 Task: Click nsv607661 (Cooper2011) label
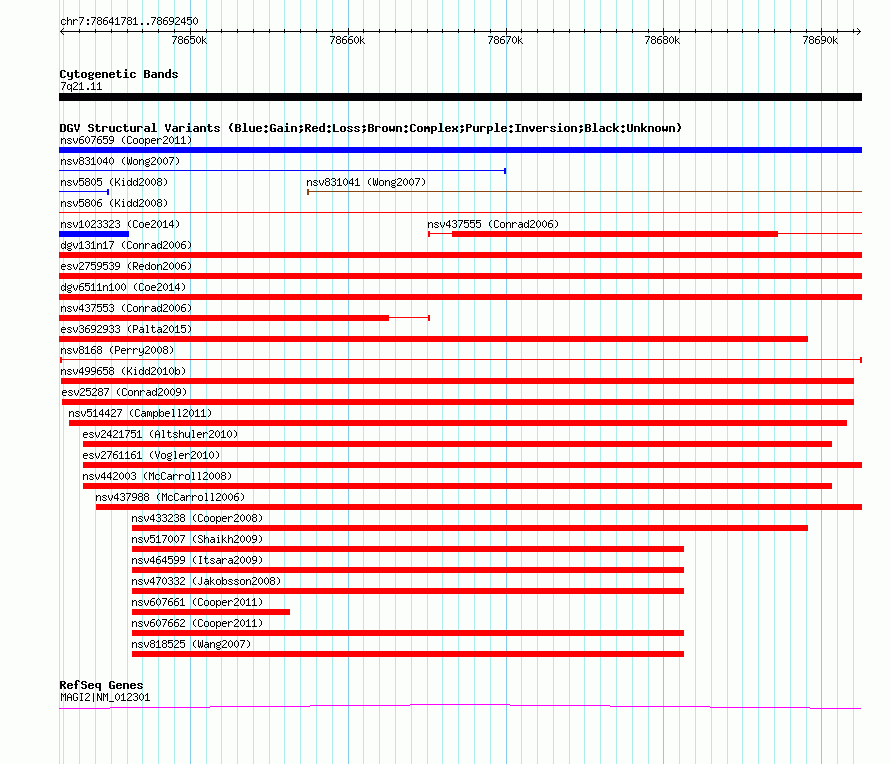click(x=197, y=602)
